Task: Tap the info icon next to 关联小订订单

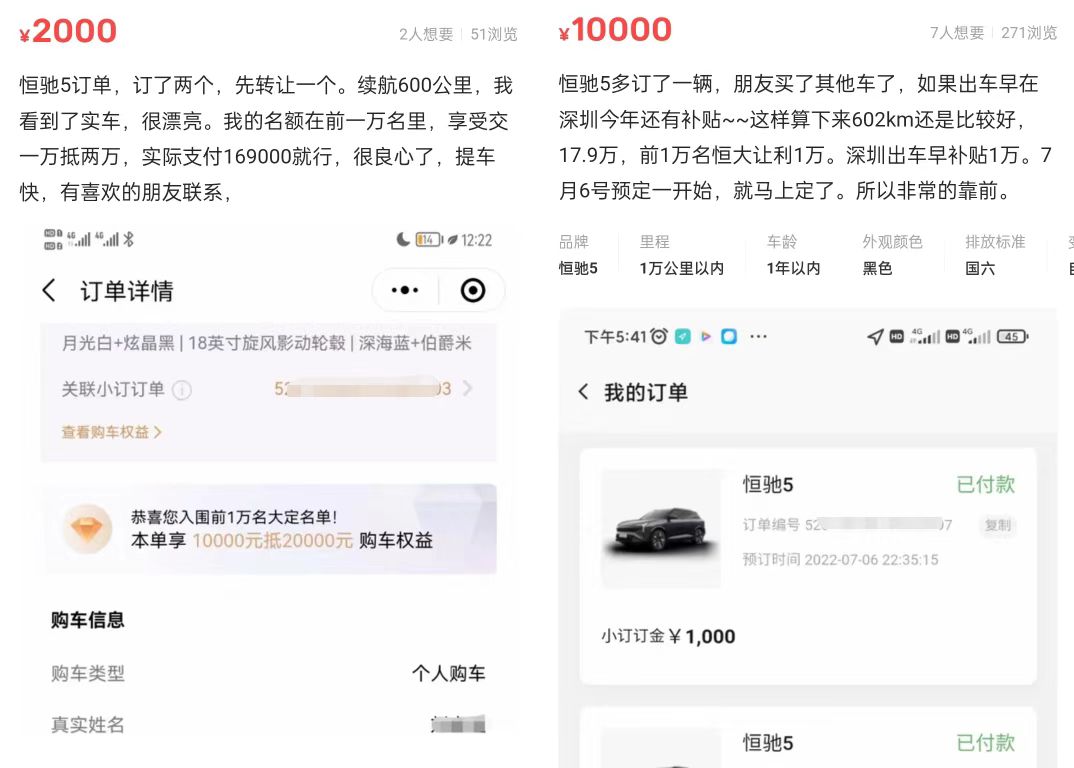Action: pos(182,390)
